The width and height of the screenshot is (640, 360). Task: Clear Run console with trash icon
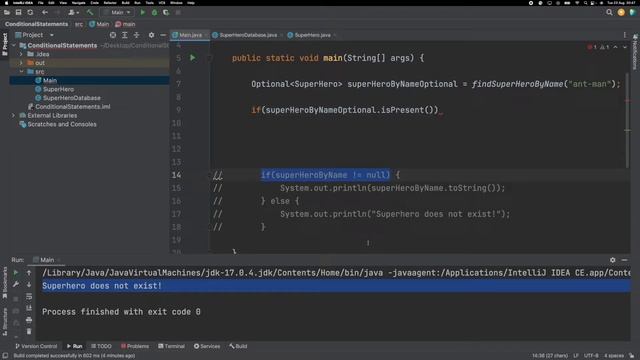[x=29, y=331]
